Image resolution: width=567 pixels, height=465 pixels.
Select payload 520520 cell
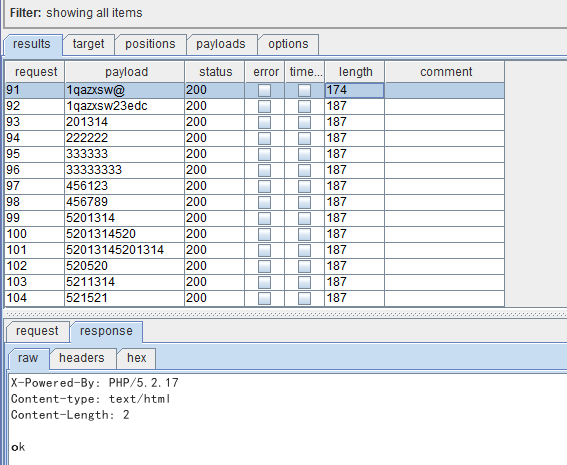coord(125,266)
